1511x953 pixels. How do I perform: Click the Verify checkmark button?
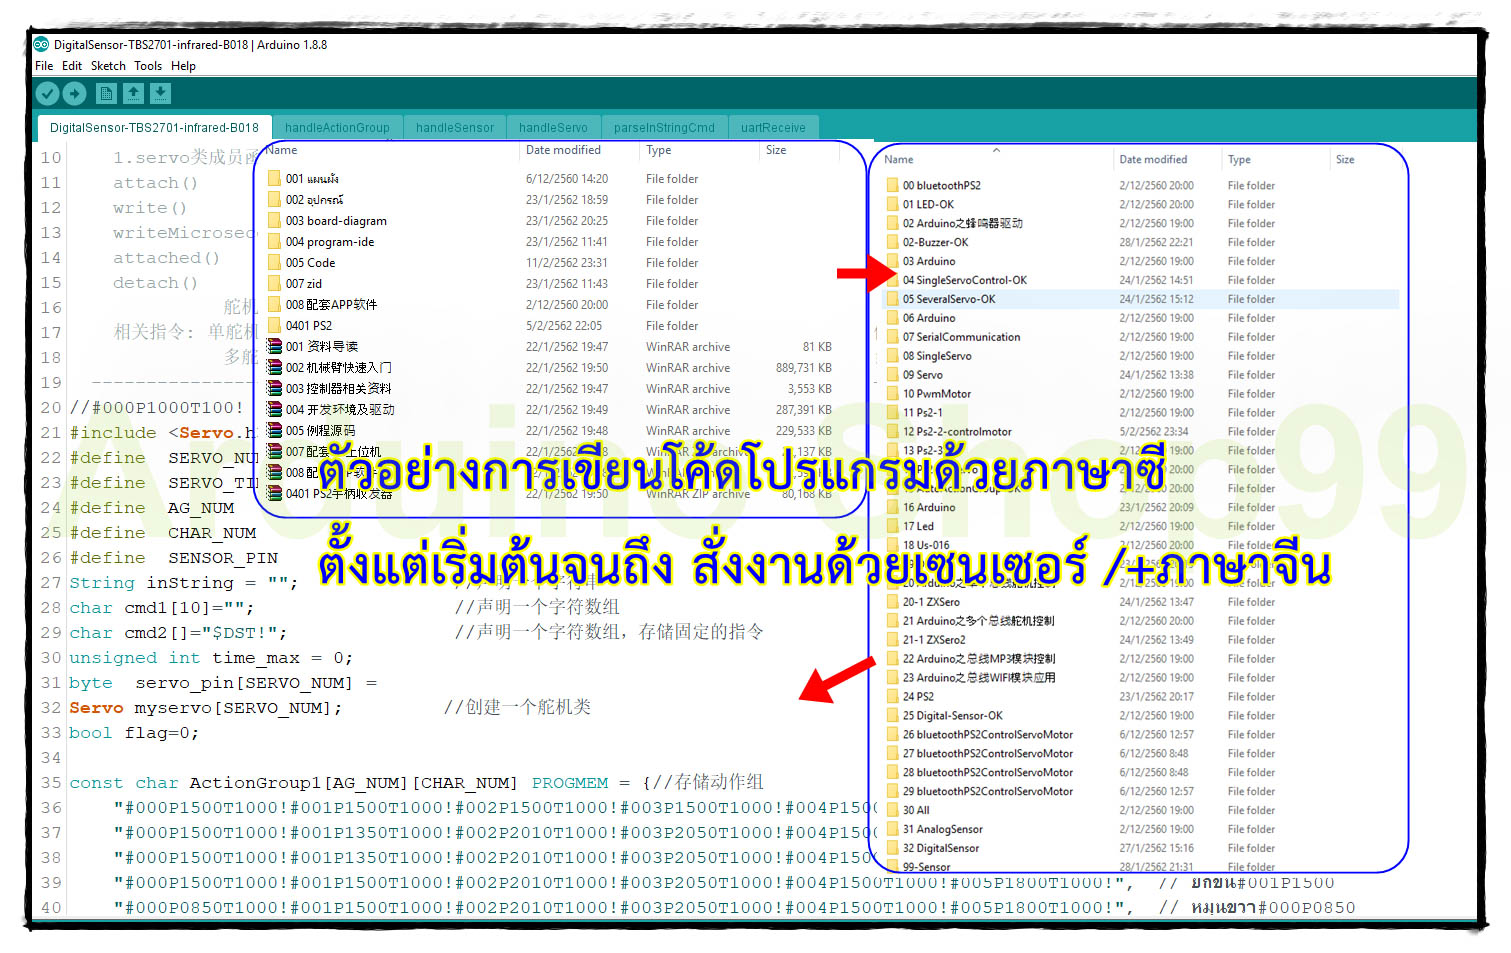(47, 93)
